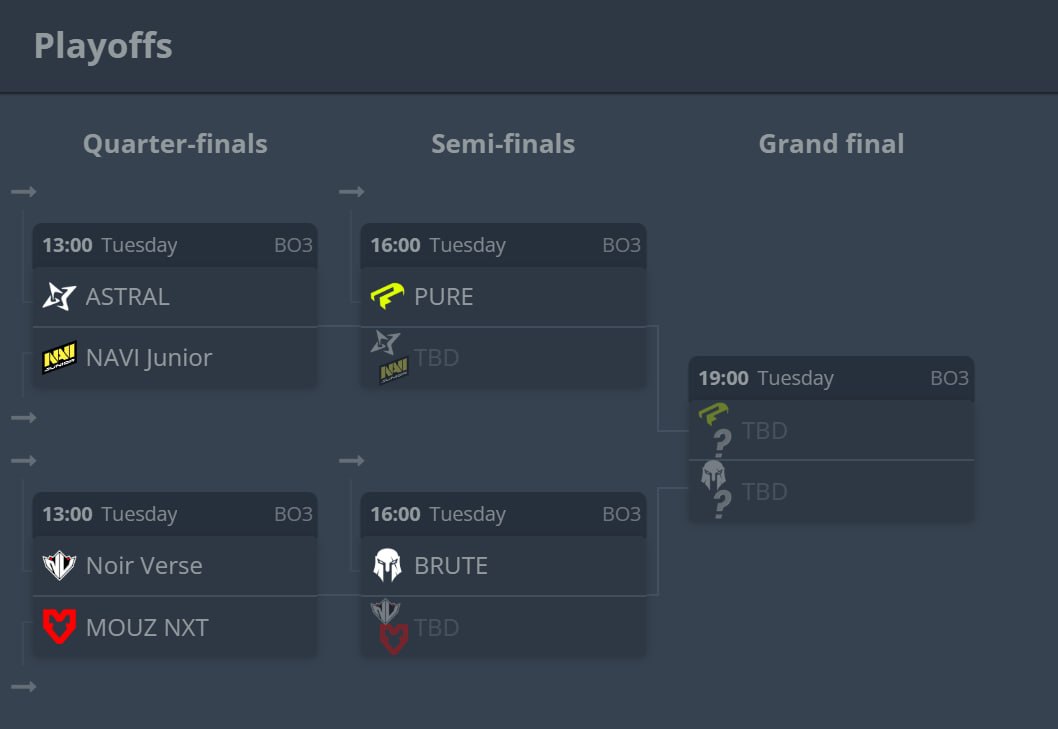Screen dimensions: 1058x729
Task: Click the faded PURE logo in grand final
Action: (713, 413)
